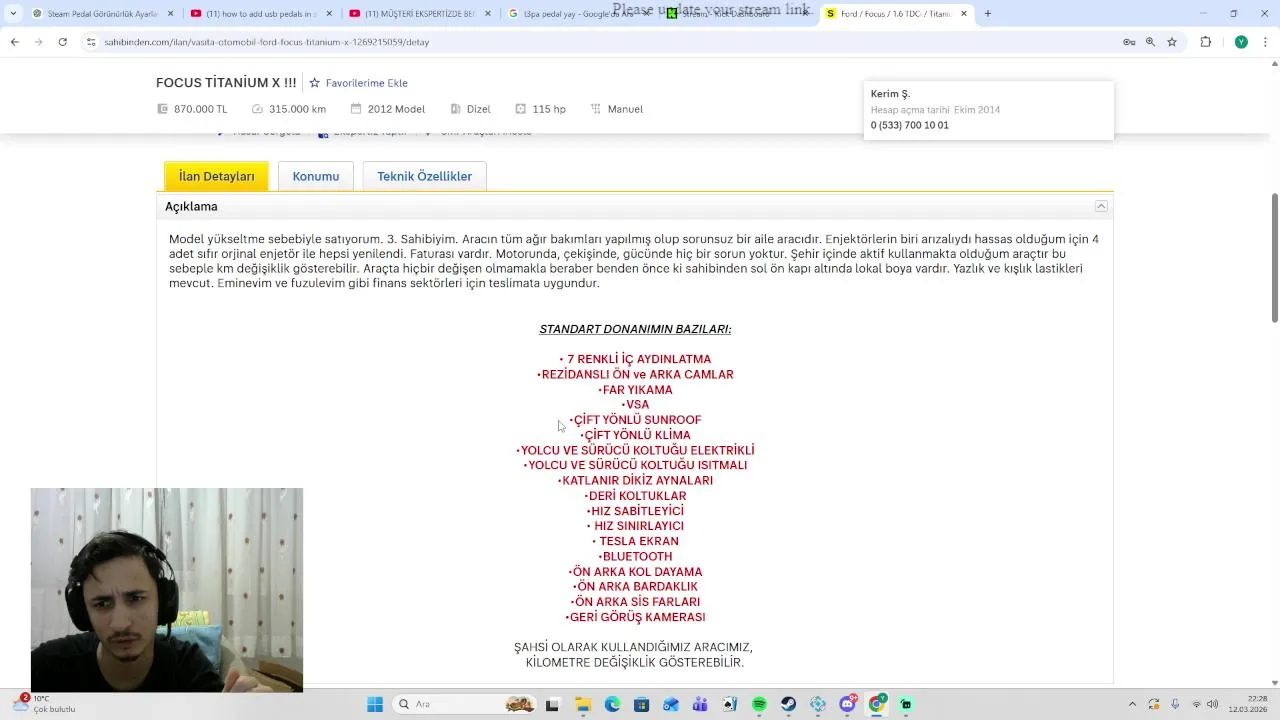The height and width of the screenshot is (720, 1280).
Task: Click the 115 hp engine power icon
Action: pyautogui.click(x=520, y=109)
